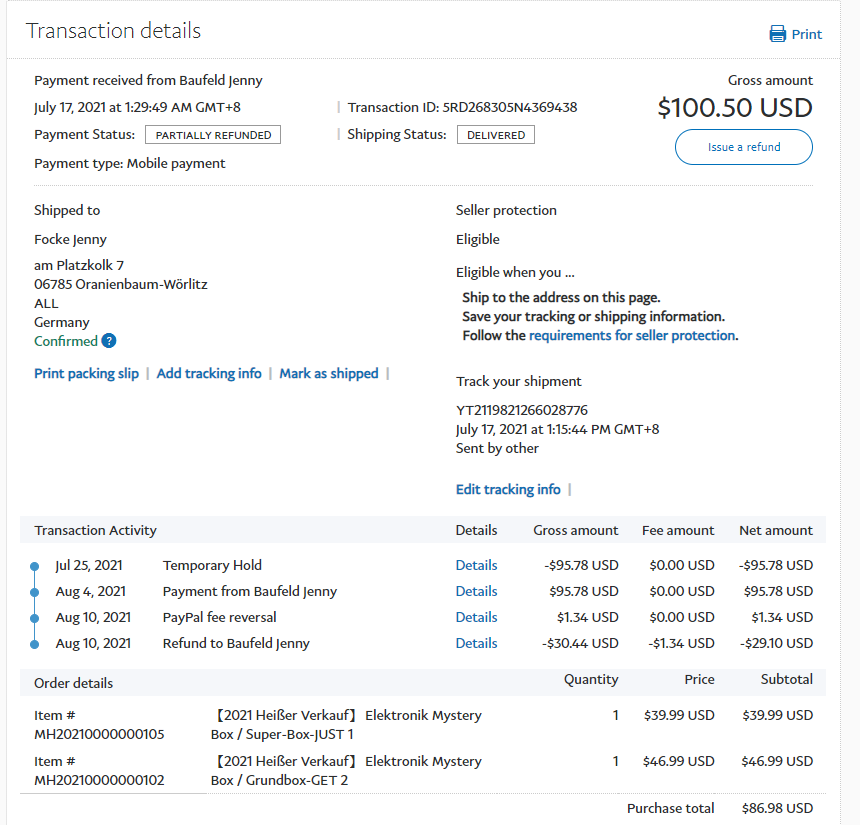Click the timeline dot for Aug 10 refund
Image resolution: width=860 pixels, height=825 pixels.
coord(34,644)
